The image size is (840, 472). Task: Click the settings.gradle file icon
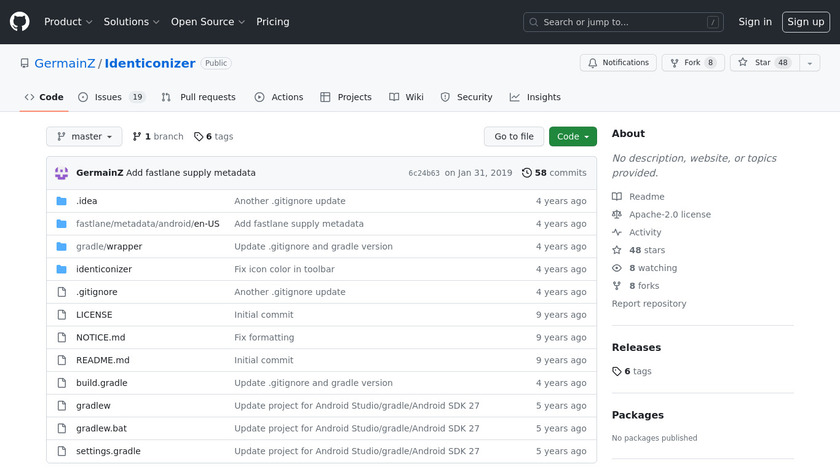point(62,451)
